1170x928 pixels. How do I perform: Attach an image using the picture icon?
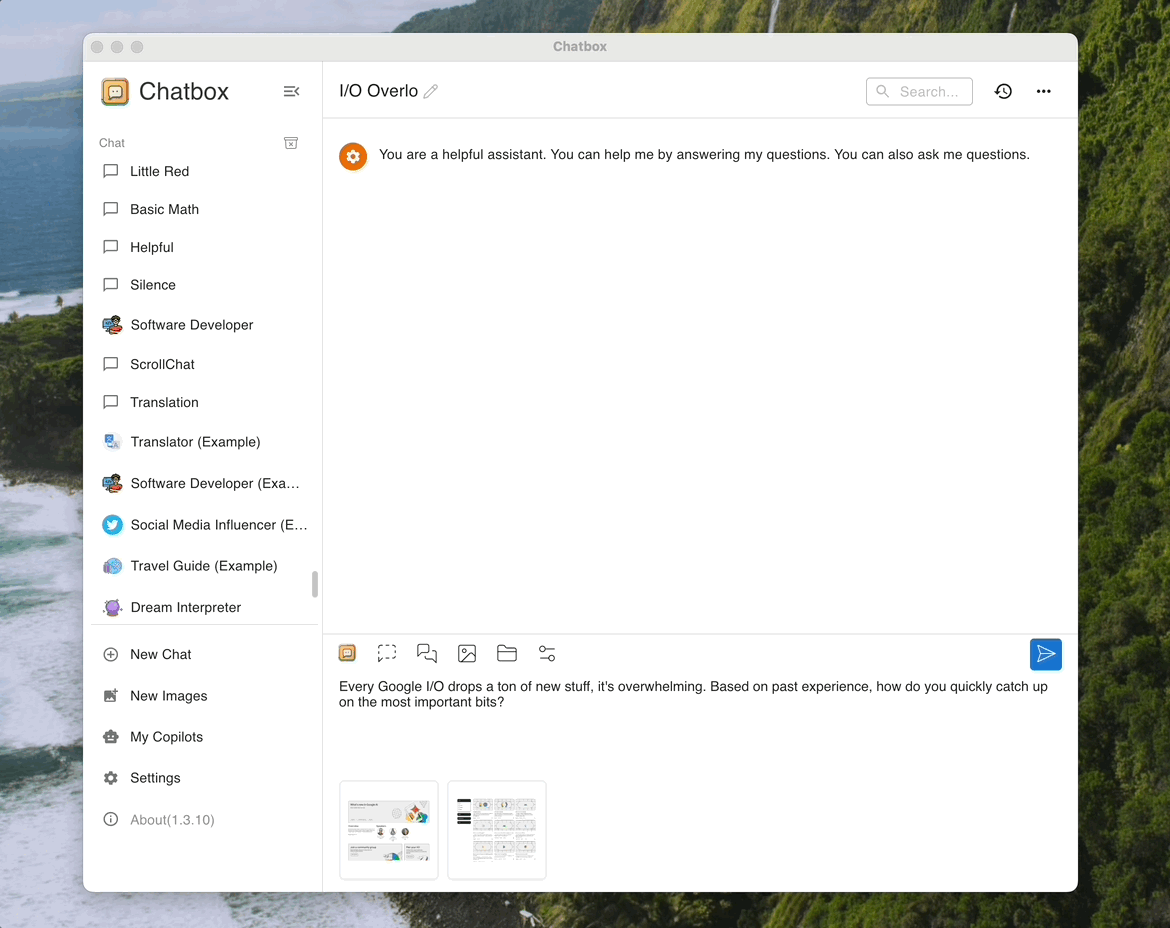[467, 653]
